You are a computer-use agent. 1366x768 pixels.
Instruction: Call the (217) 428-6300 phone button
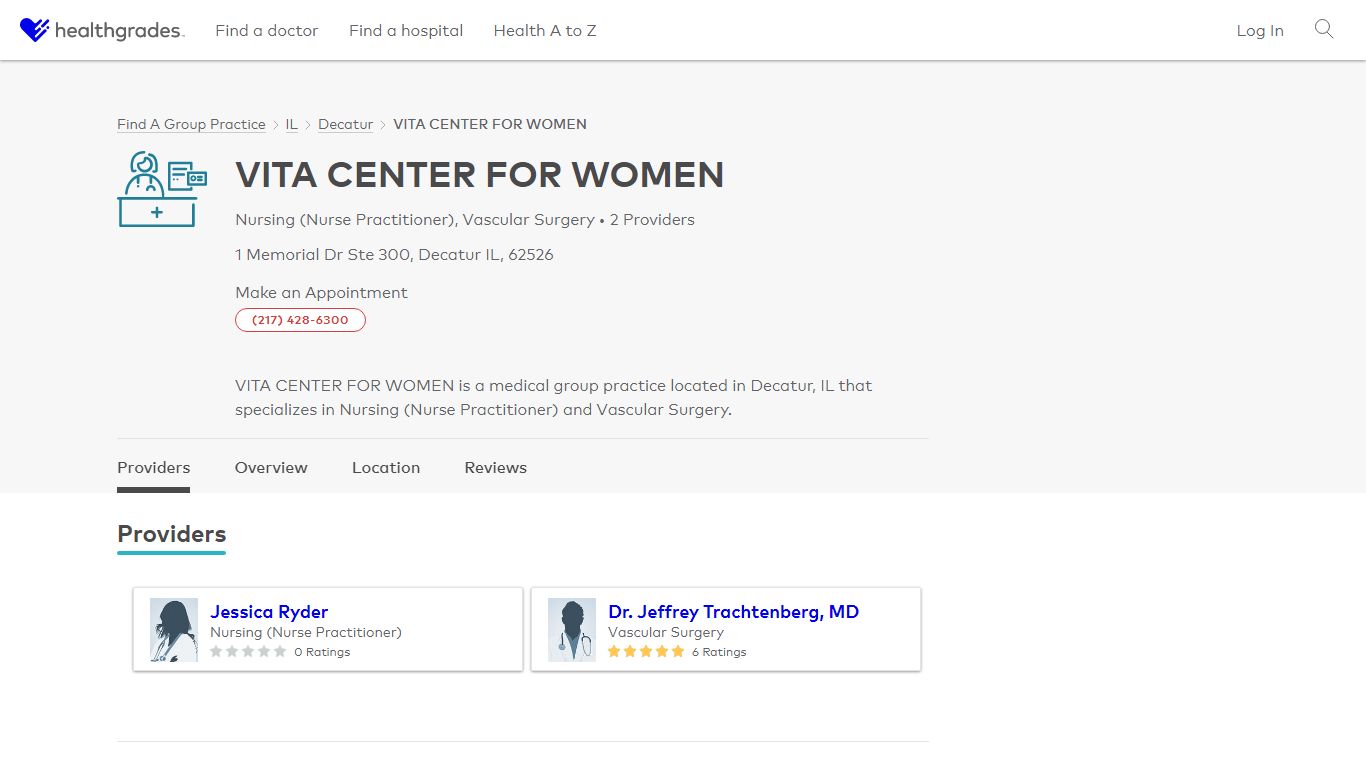(x=300, y=320)
